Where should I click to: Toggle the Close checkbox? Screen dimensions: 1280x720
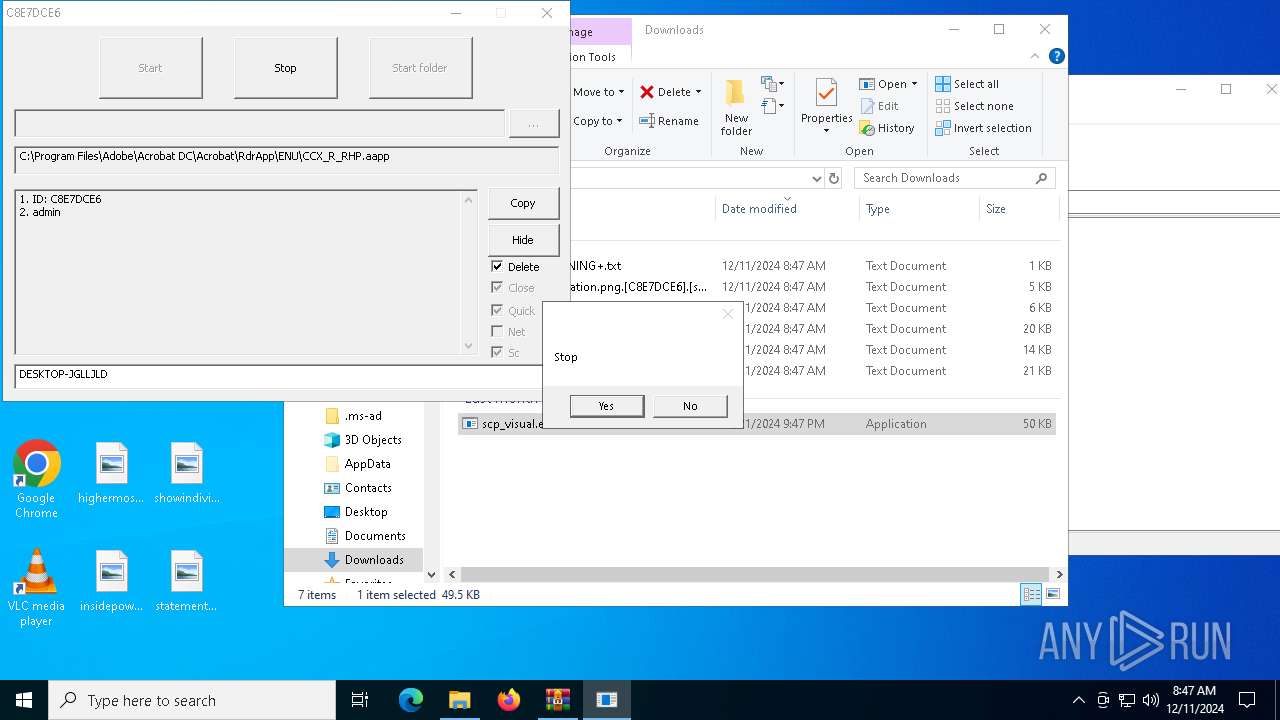[x=497, y=288]
